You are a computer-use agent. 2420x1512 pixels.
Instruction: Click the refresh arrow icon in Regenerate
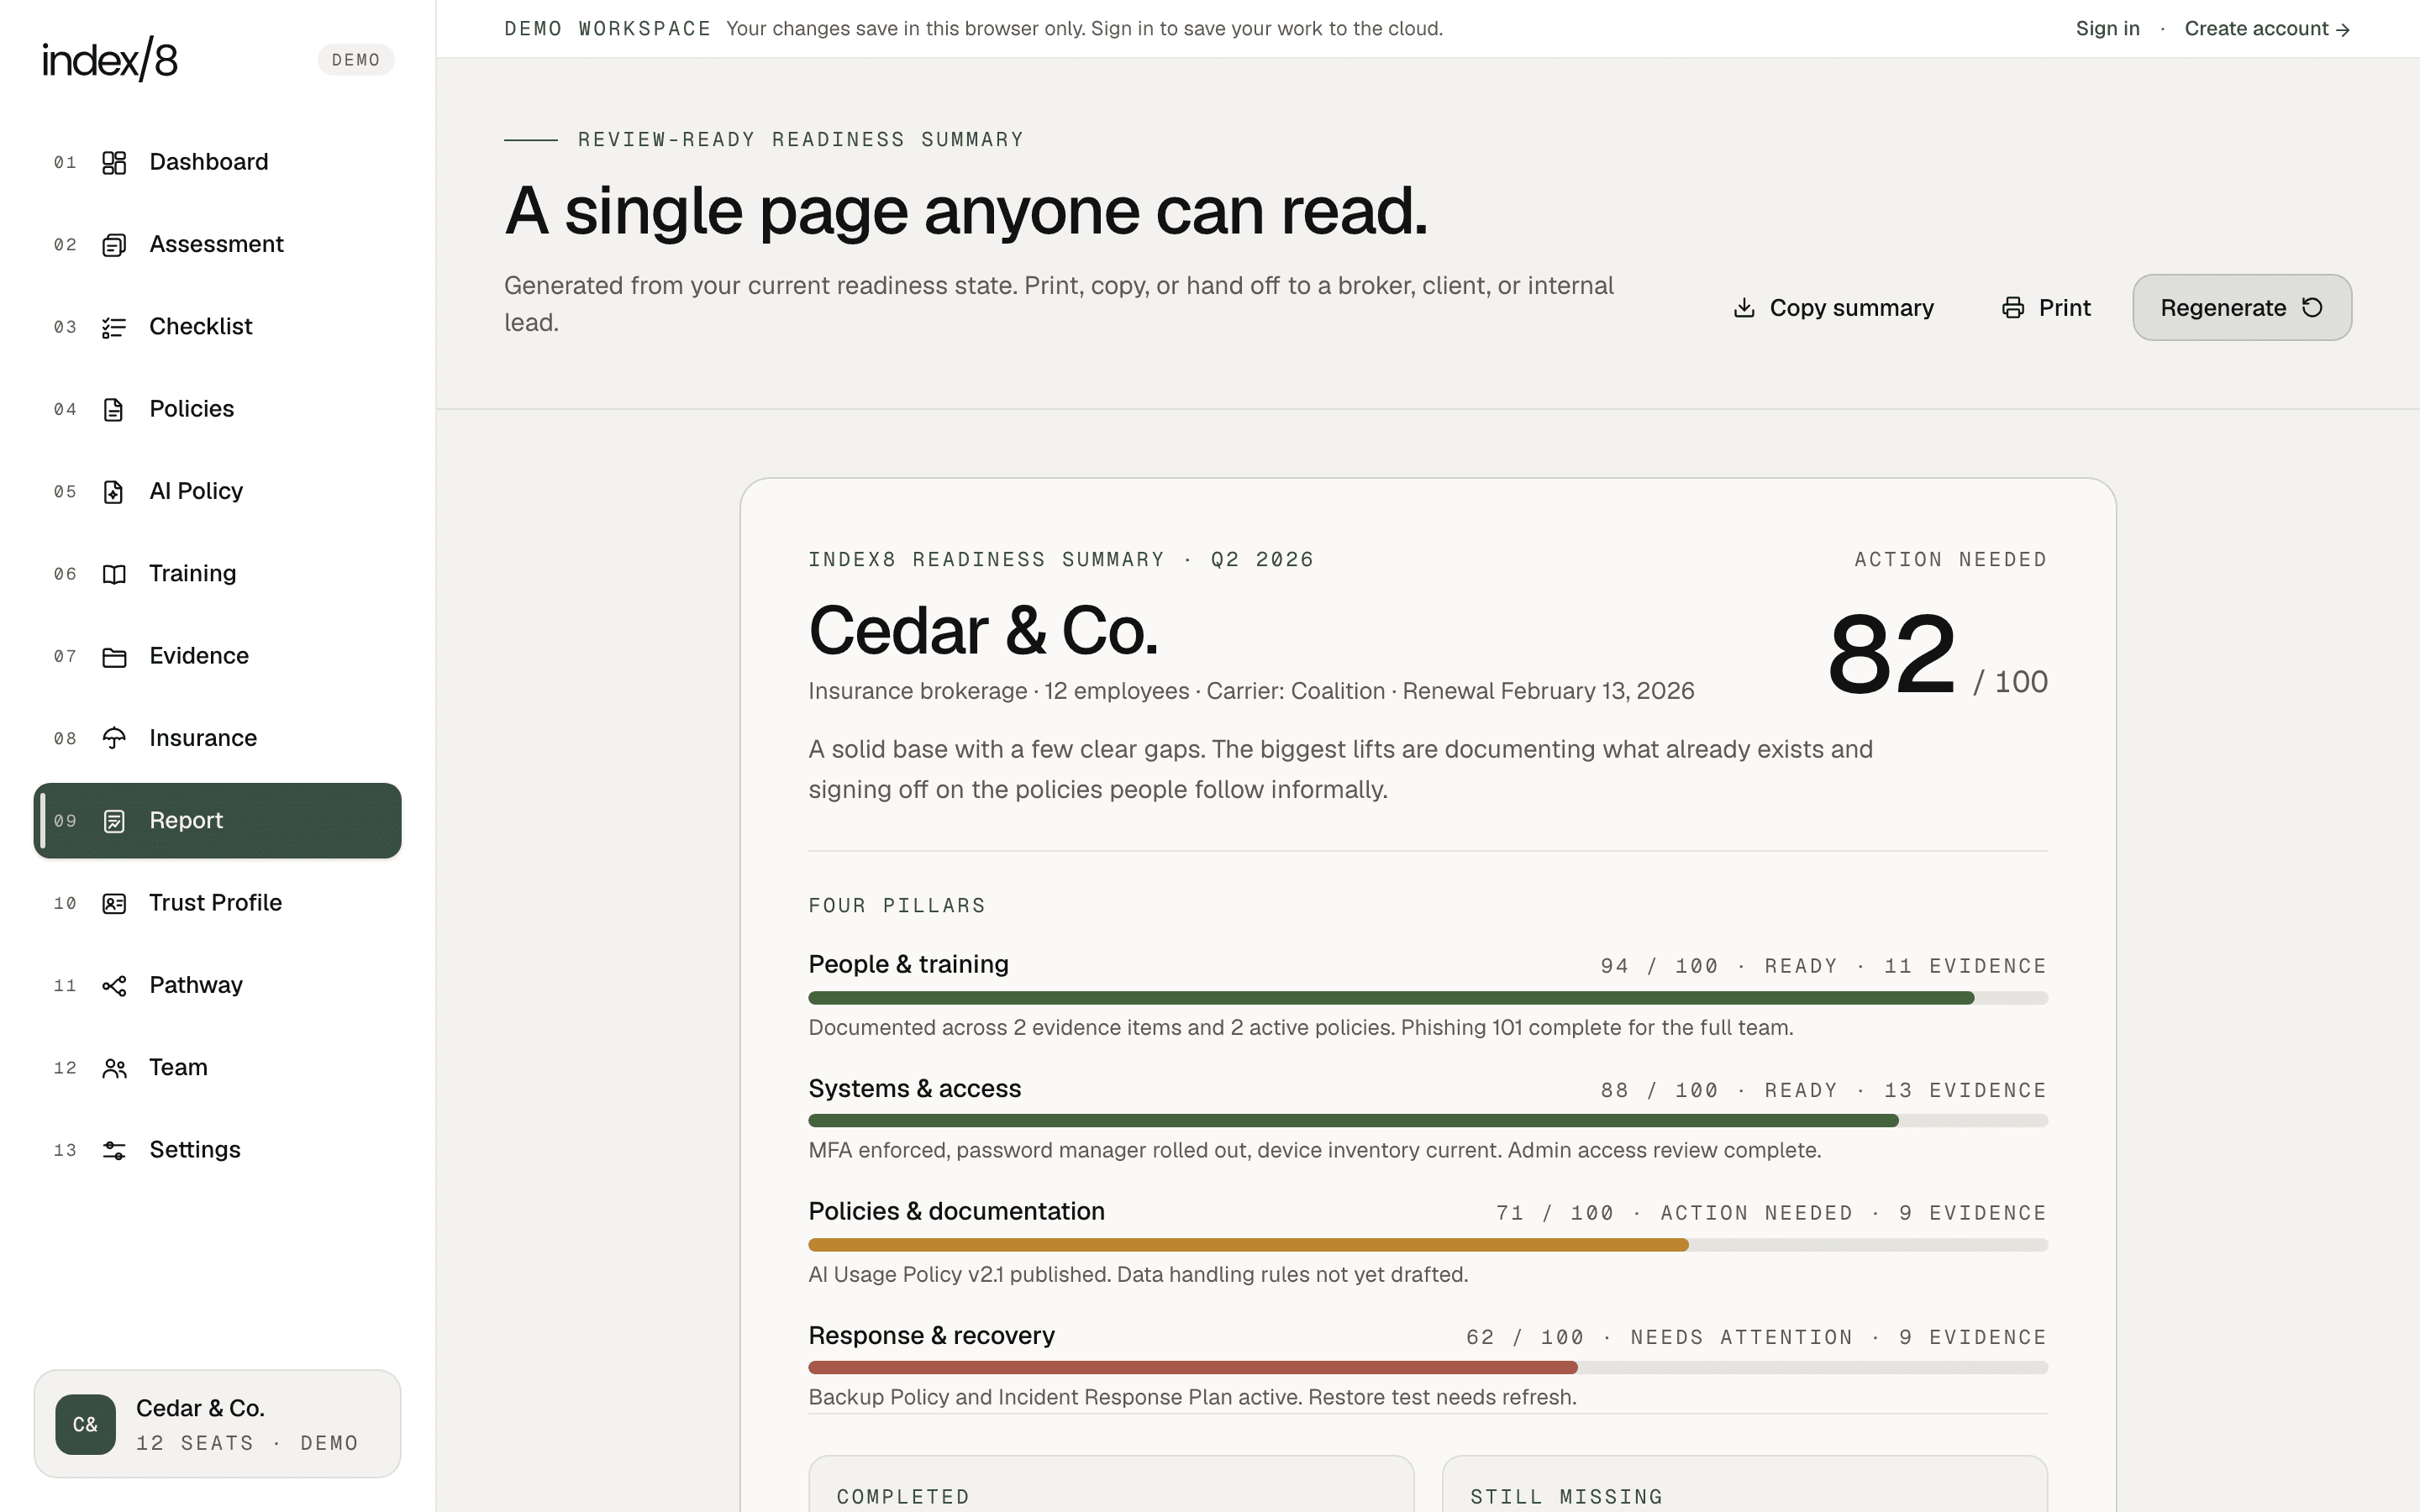click(2312, 307)
